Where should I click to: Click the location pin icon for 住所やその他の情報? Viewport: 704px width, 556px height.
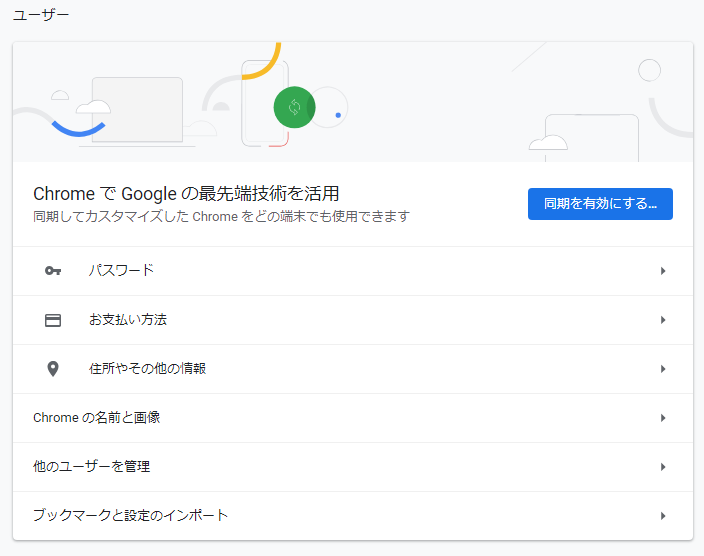[53, 369]
